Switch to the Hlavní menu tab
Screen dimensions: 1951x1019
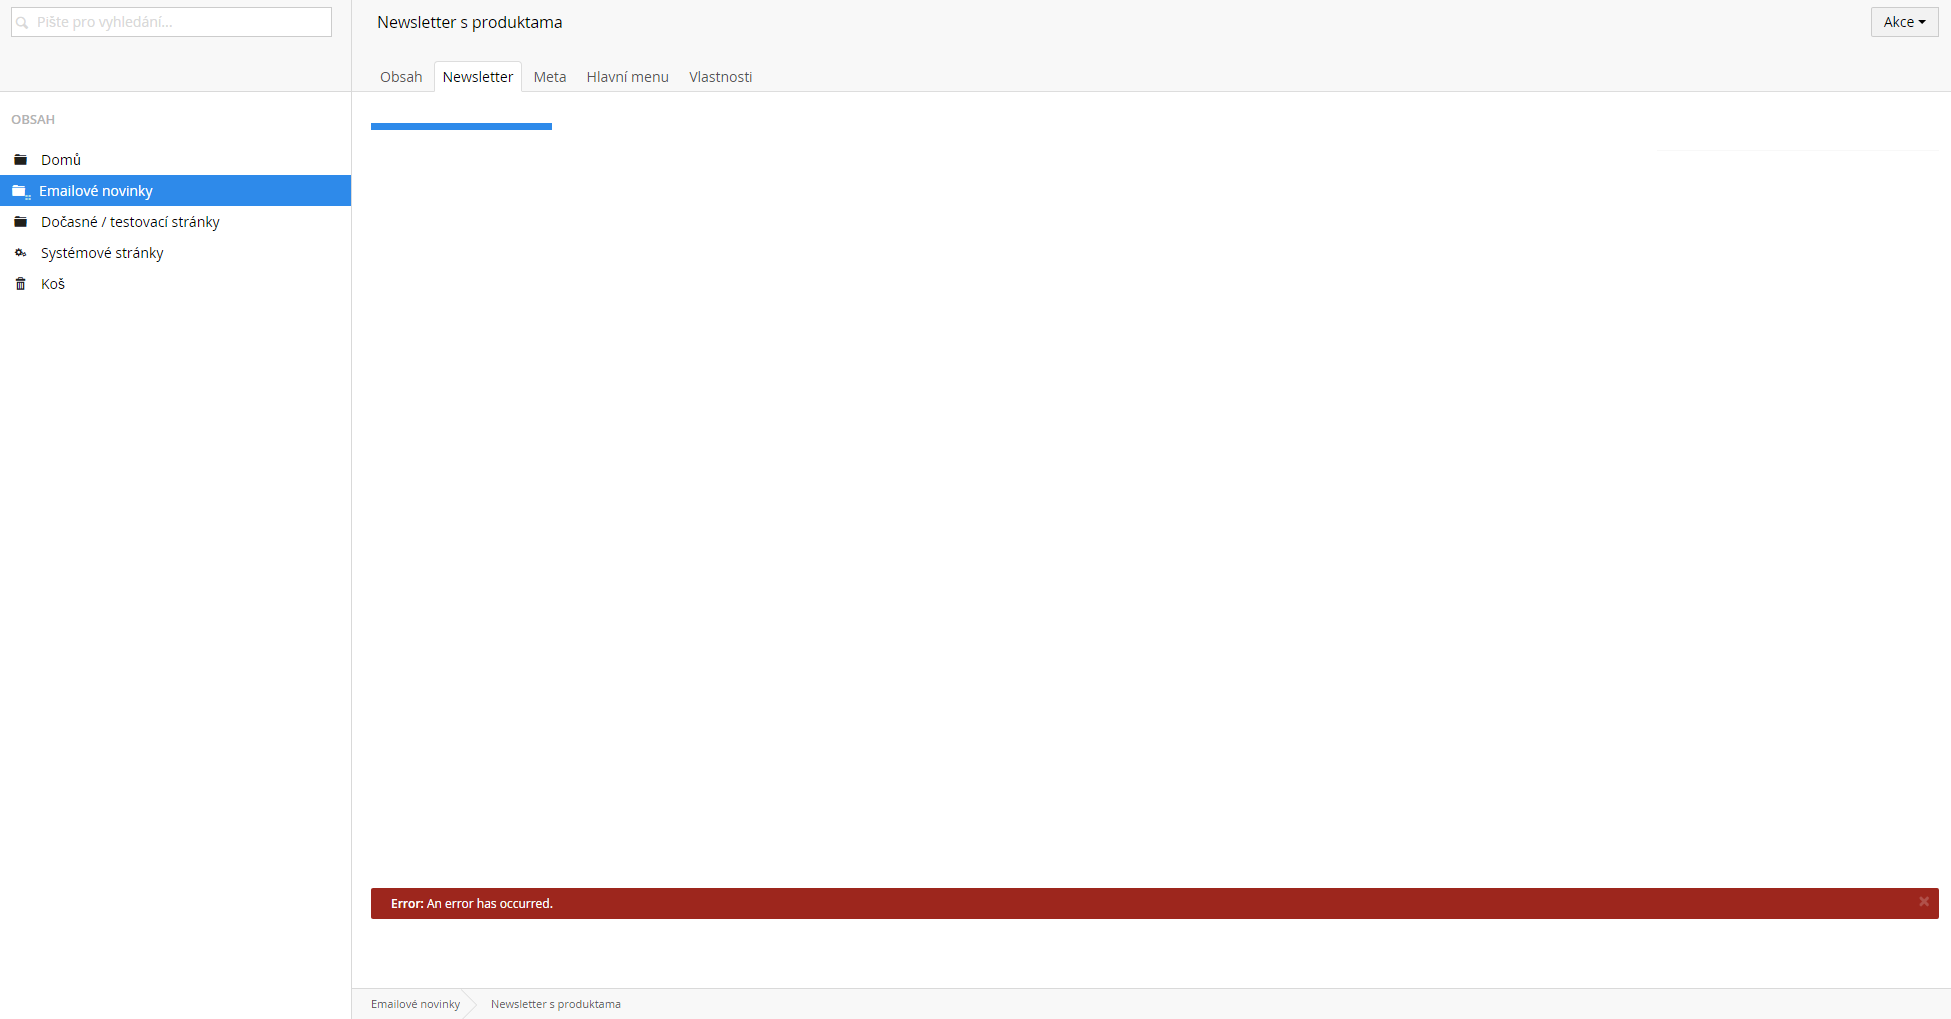(x=628, y=77)
